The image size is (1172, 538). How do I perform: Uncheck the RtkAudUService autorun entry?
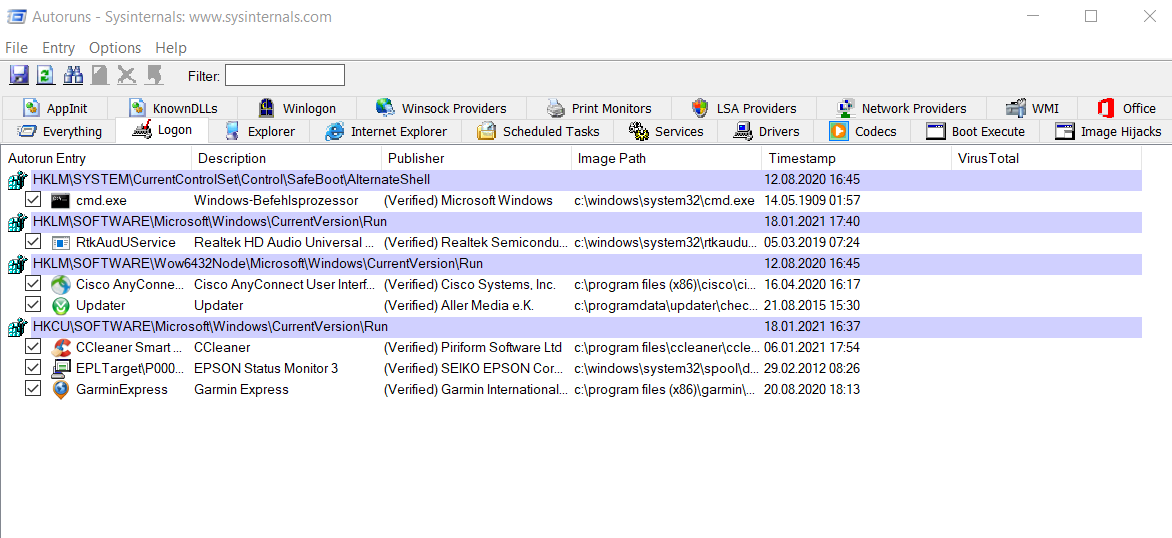click(x=33, y=241)
